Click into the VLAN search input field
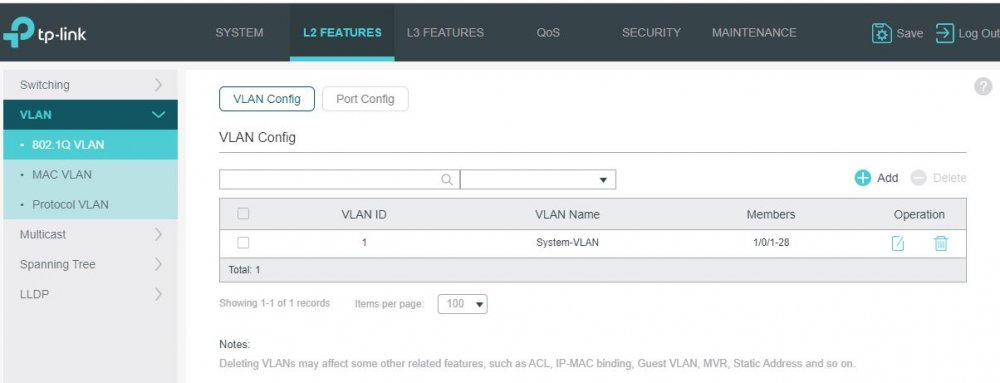The height and width of the screenshot is (383, 1000). point(330,180)
